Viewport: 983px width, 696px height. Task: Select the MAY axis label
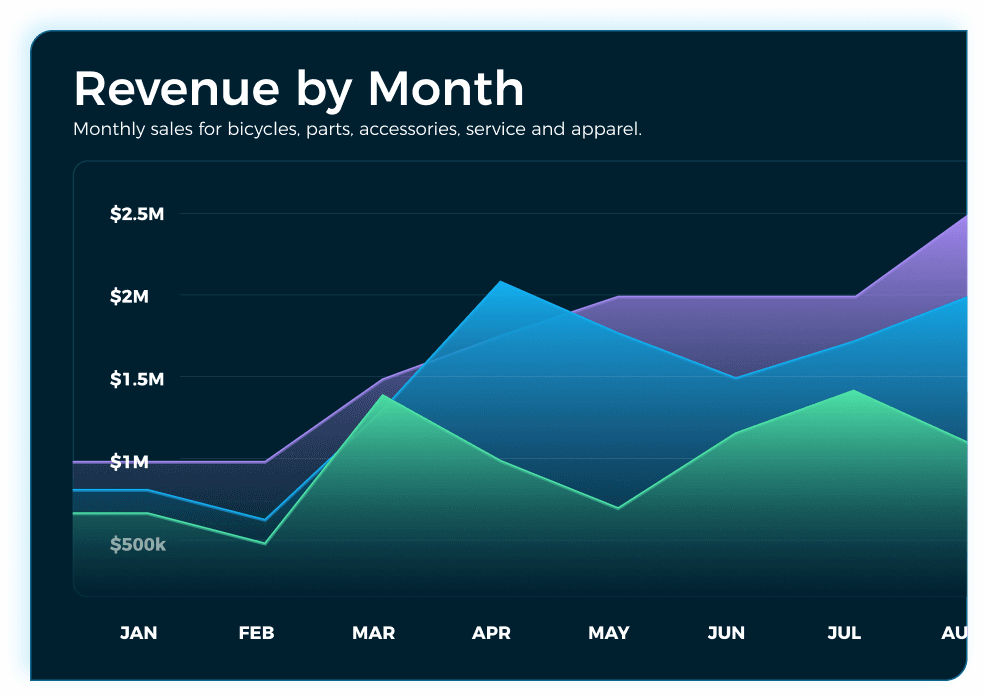pyautogui.click(x=608, y=632)
